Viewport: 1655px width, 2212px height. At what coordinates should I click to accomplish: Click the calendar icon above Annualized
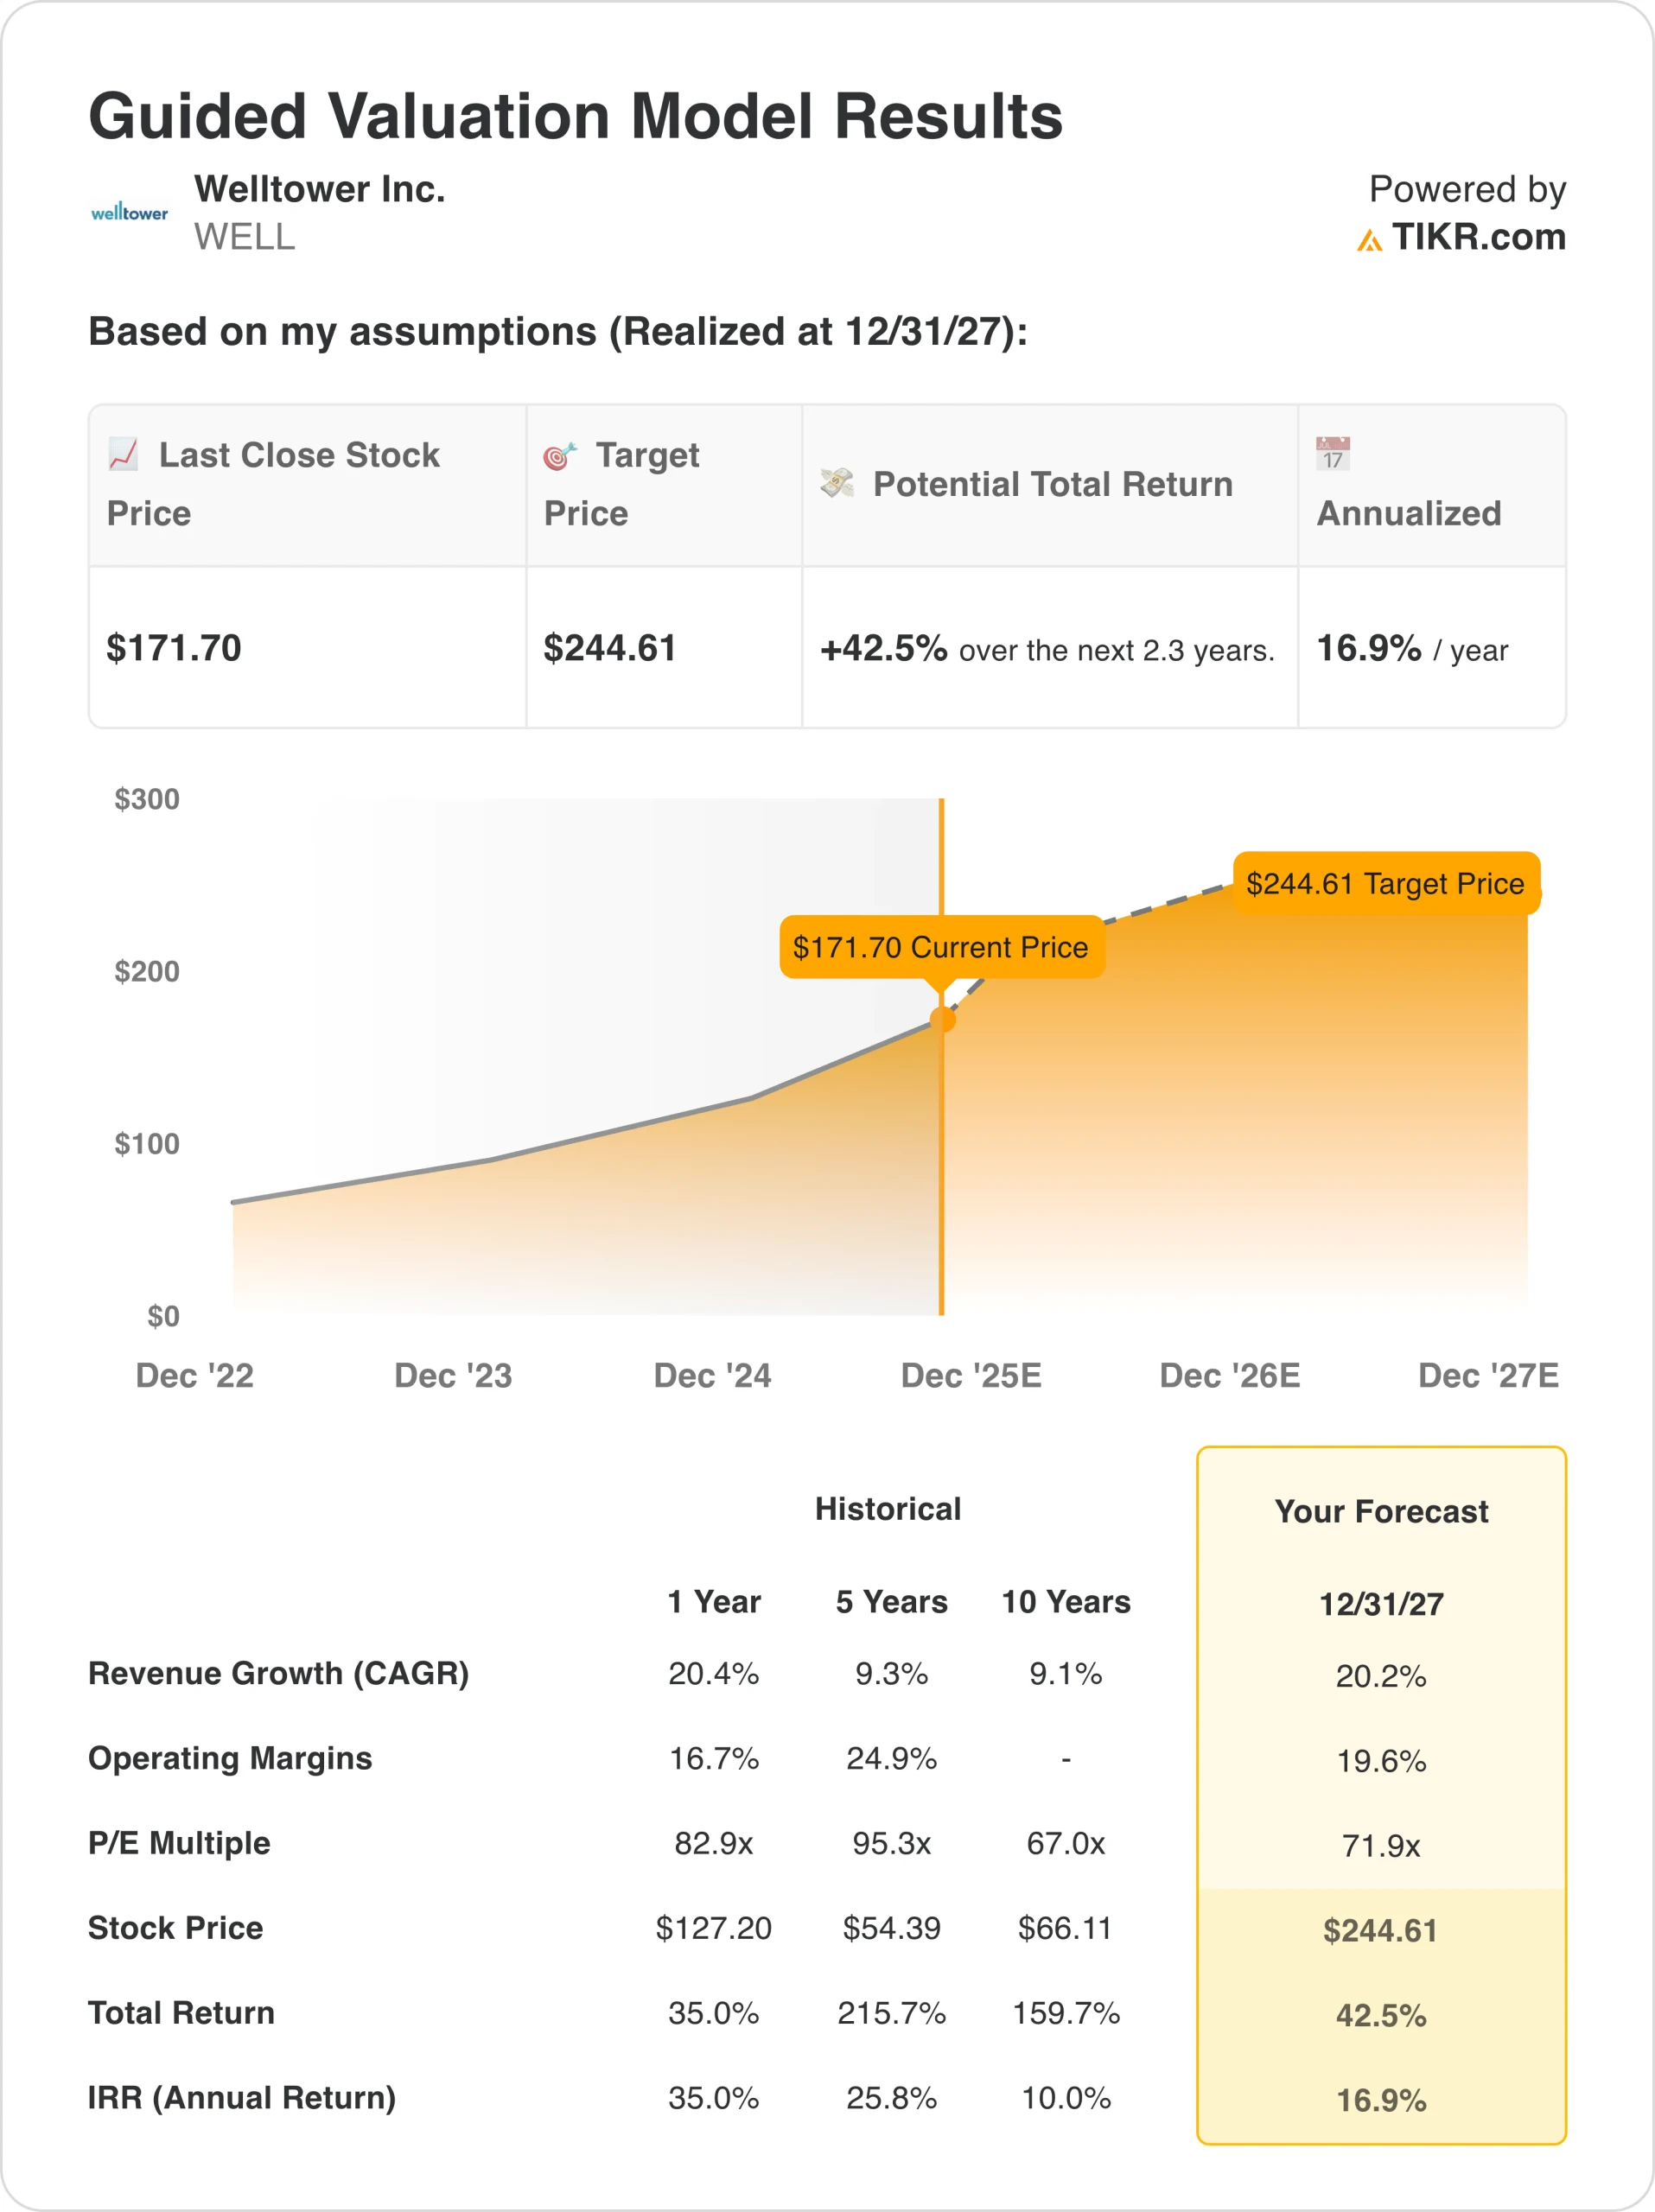1333,453
